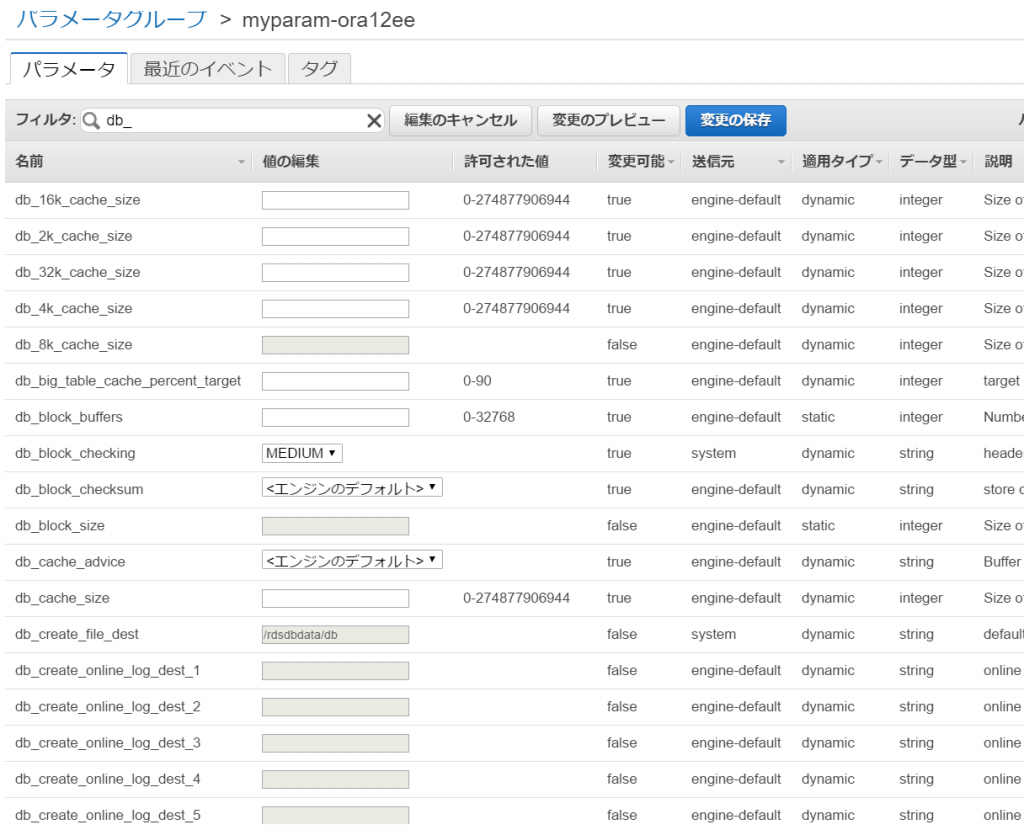The width and height of the screenshot is (1024, 830).
Task: Select the db_block_checking parameter name
Action: pos(75,453)
